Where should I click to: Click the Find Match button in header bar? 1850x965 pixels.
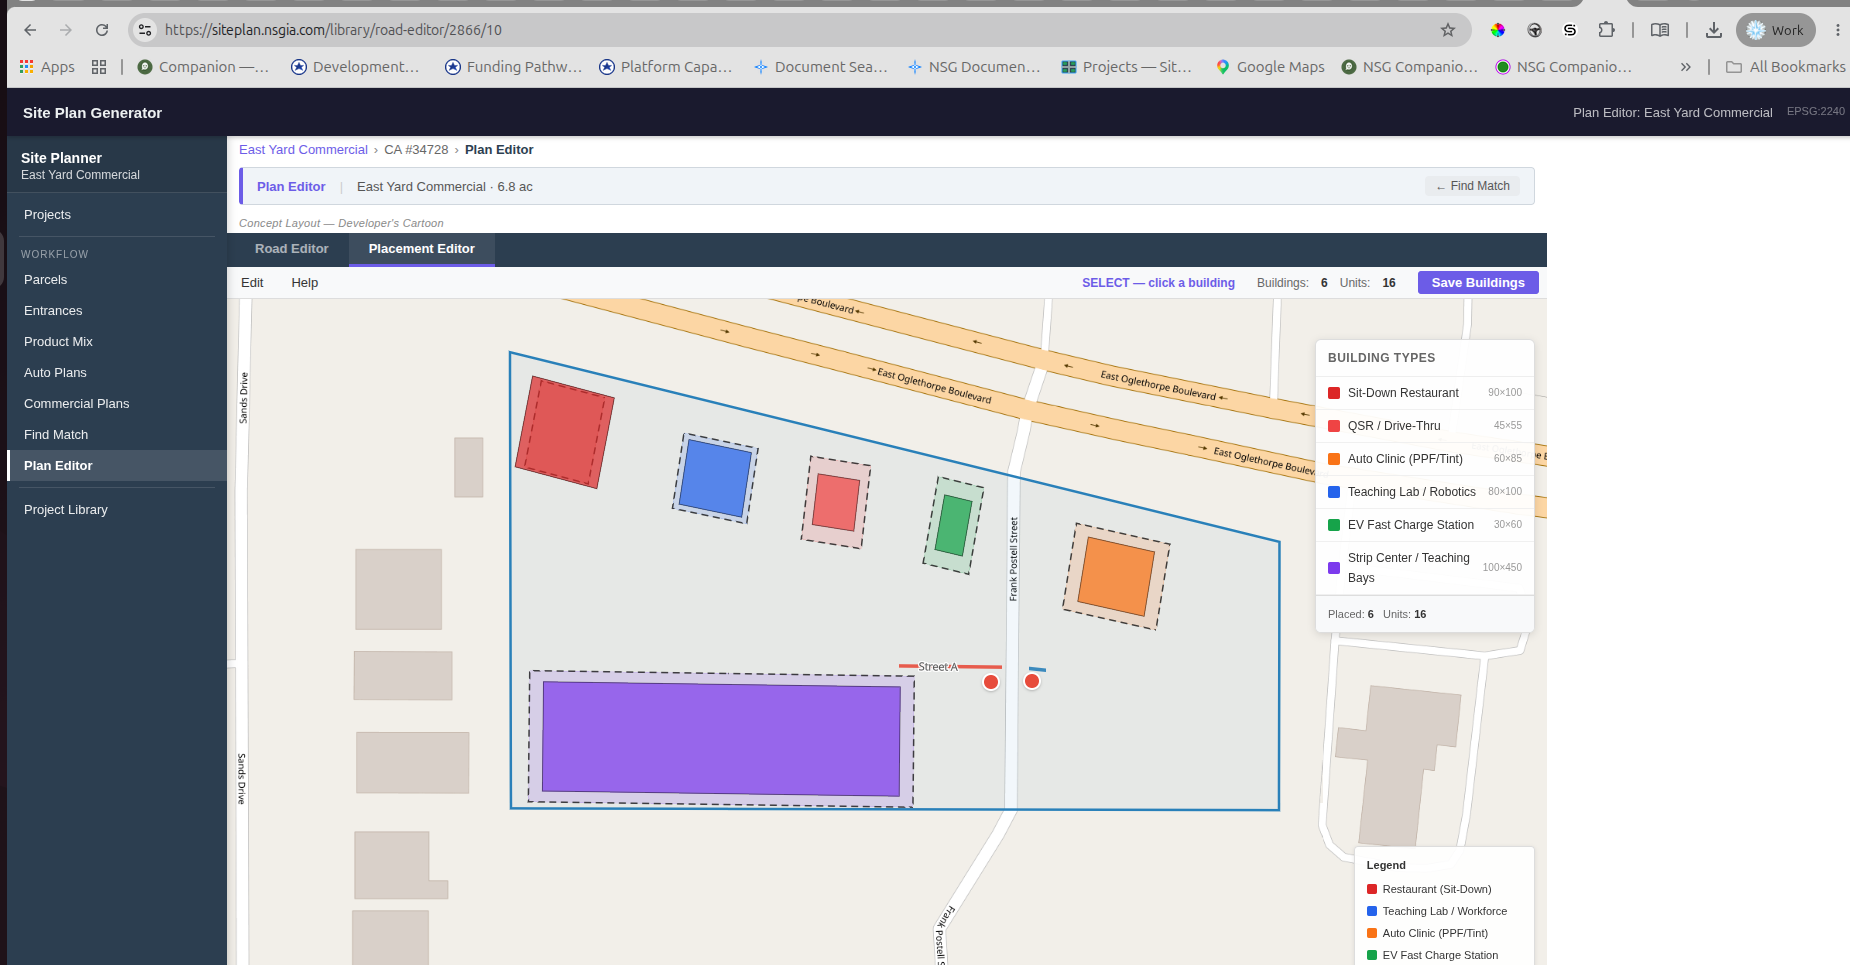1472,186
